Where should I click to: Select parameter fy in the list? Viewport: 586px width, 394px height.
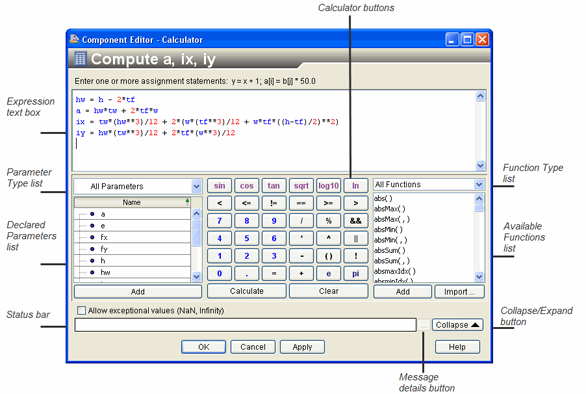tap(132, 249)
